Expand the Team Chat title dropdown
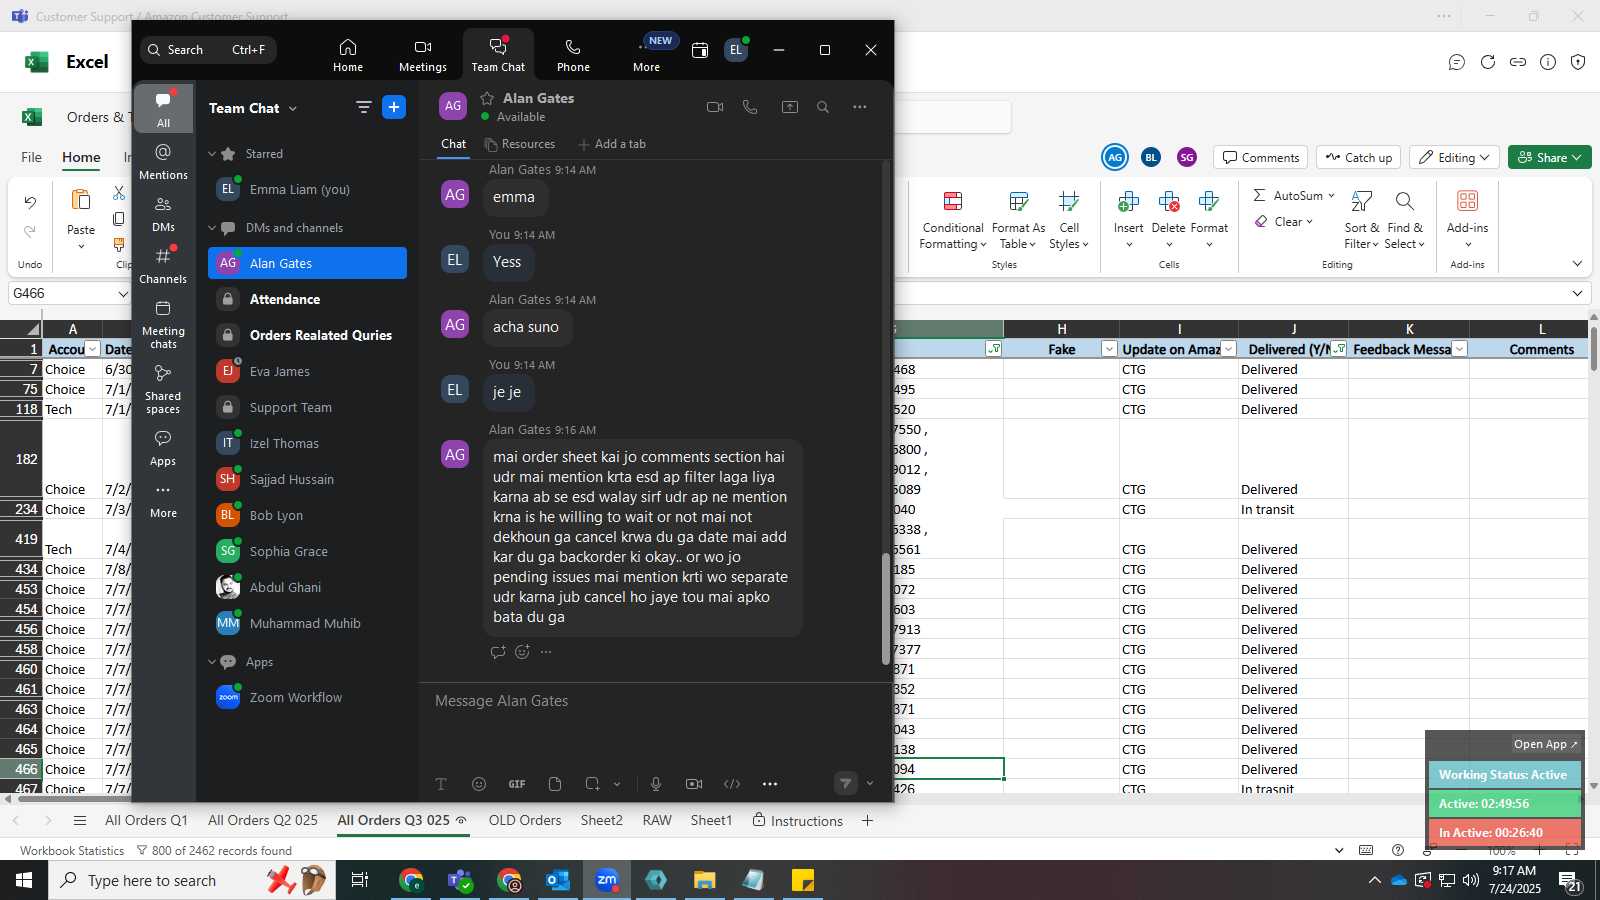Image resolution: width=1600 pixels, height=900 pixels. pyautogui.click(x=293, y=108)
